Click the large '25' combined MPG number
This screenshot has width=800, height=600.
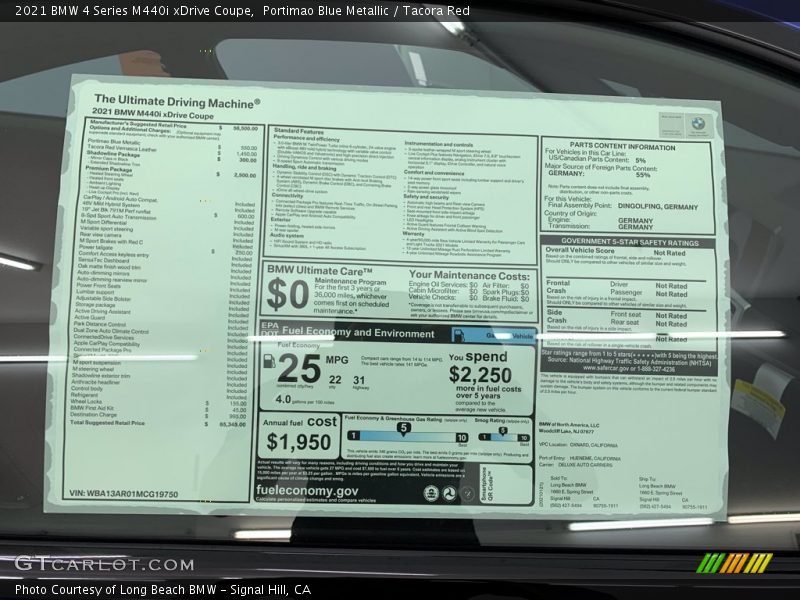point(299,368)
